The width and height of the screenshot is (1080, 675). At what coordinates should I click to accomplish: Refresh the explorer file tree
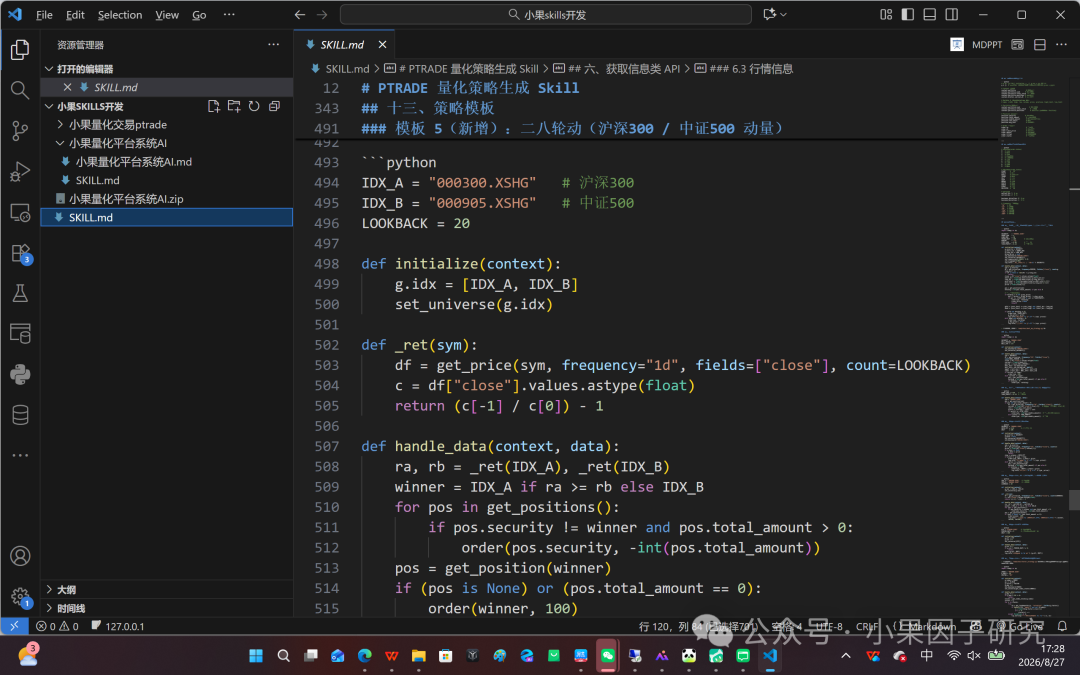pyautogui.click(x=254, y=106)
